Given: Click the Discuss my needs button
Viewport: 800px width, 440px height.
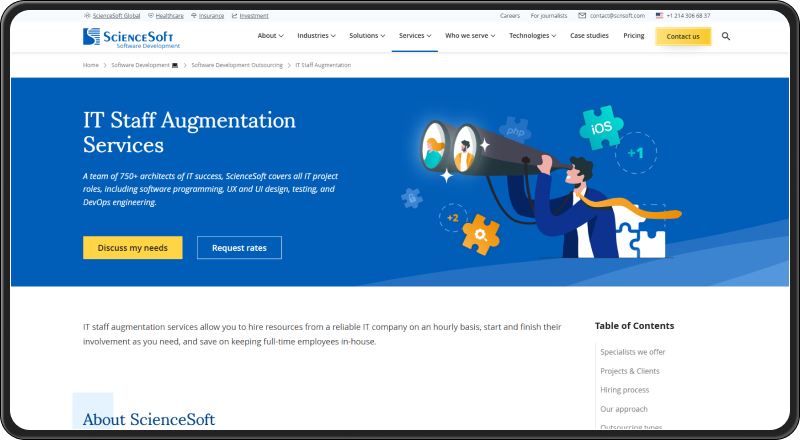Looking at the screenshot, I should pos(133,248).
